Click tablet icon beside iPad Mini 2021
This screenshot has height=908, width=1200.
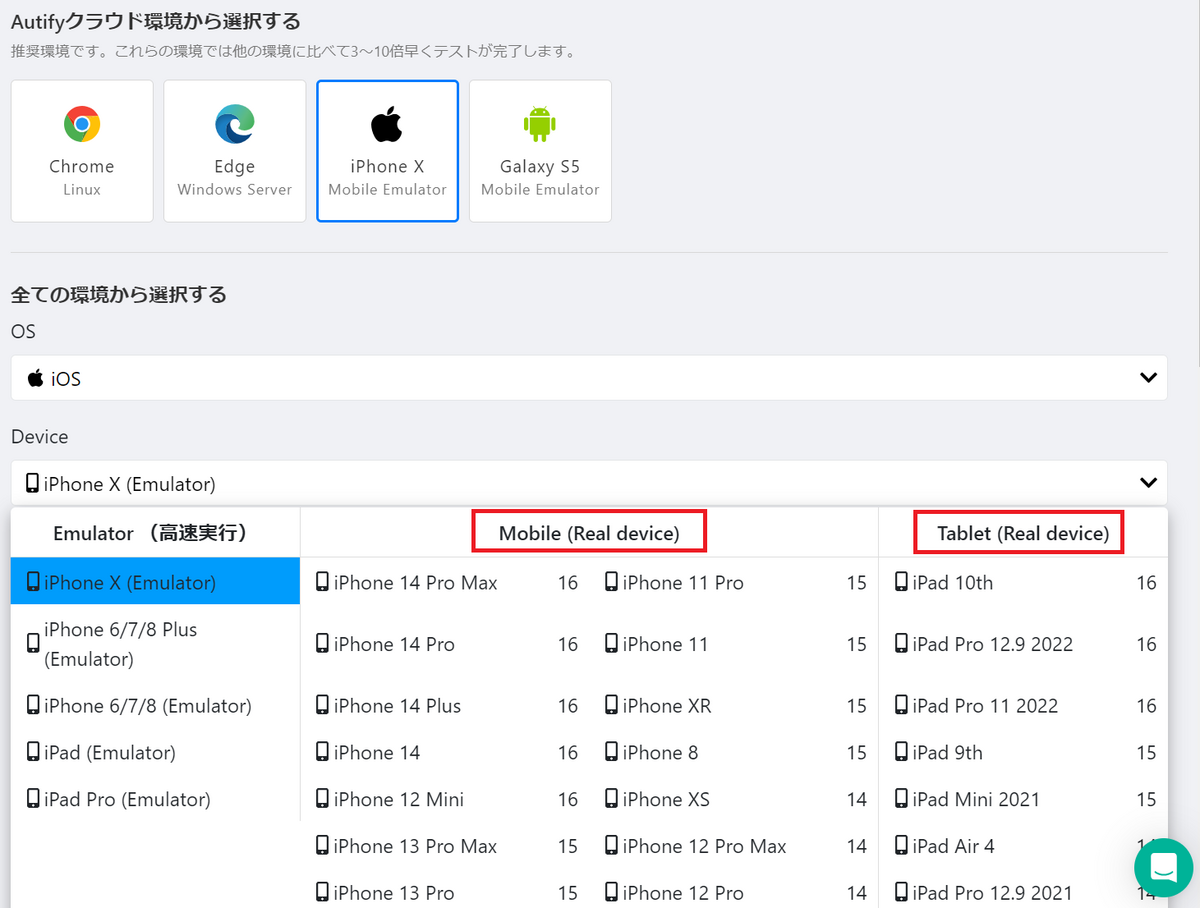[x=901, y=799]
